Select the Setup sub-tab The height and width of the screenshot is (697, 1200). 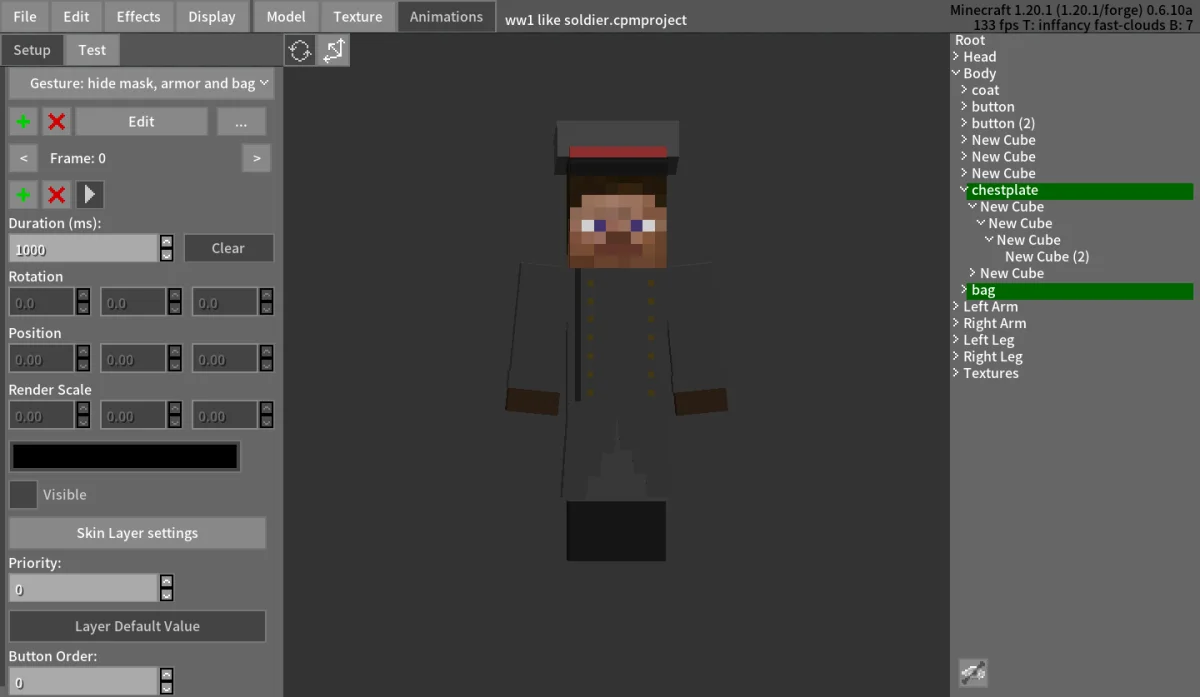(32, 50)
